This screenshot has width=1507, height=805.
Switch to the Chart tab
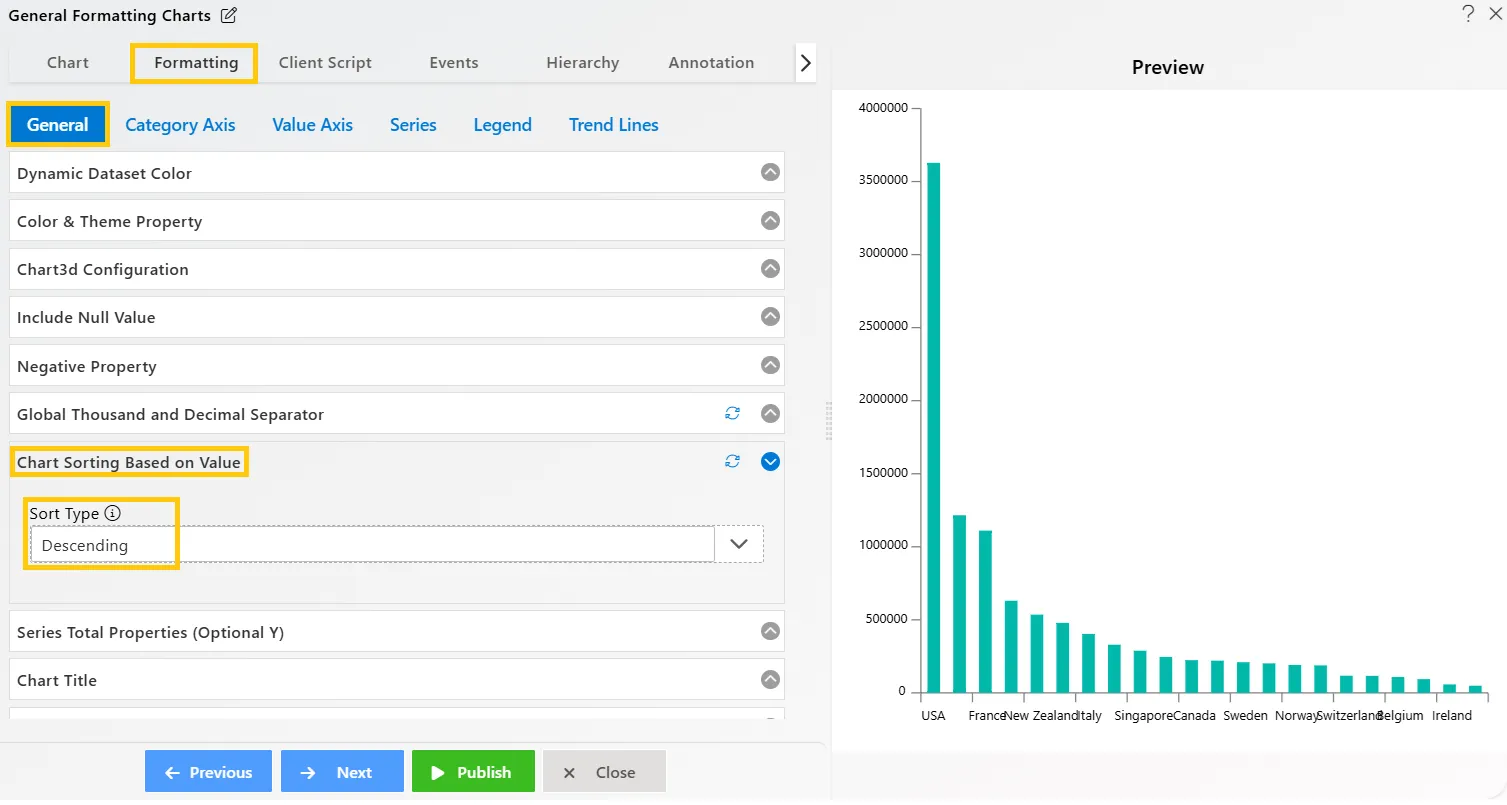[x=68, y=63]
